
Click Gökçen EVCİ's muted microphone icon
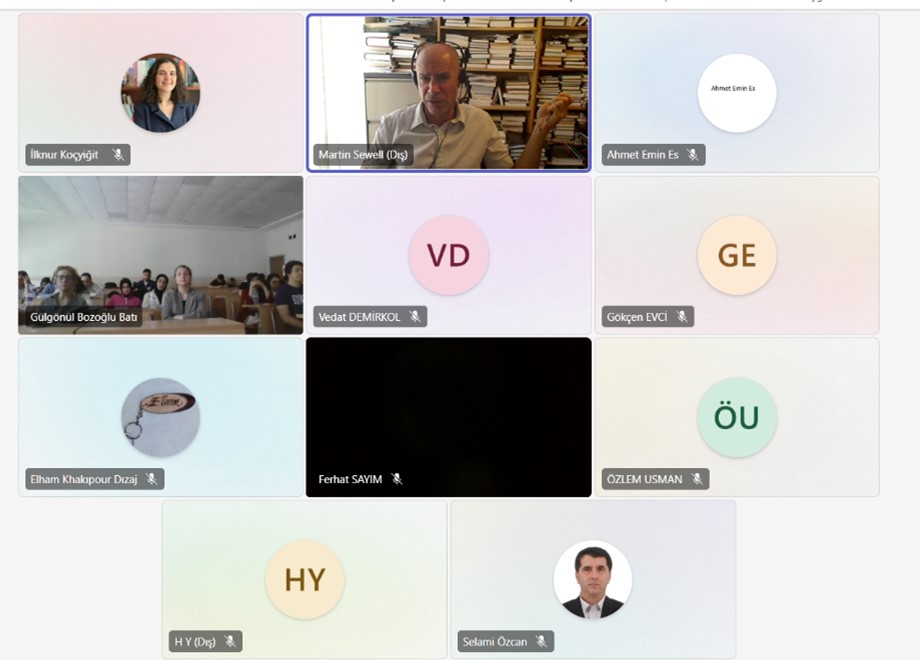[682, 317]
